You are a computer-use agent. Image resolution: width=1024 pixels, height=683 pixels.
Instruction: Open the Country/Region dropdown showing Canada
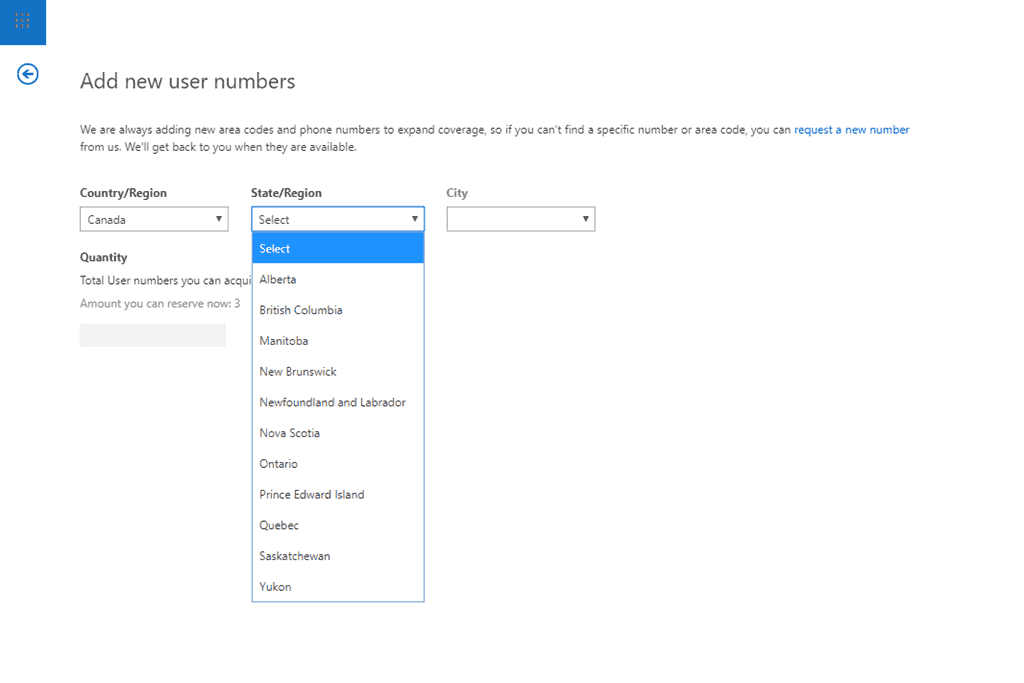[x=154, y=219]
